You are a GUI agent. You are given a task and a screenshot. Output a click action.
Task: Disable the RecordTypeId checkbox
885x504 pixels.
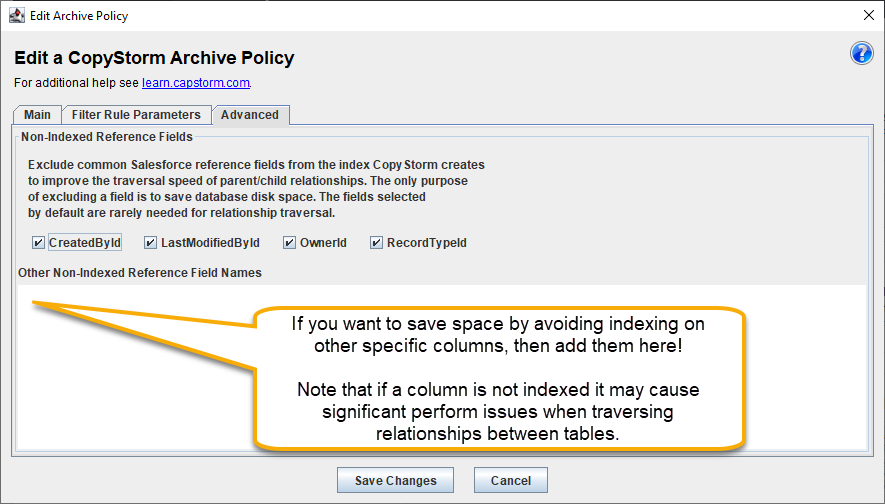(x=376, y=243)
